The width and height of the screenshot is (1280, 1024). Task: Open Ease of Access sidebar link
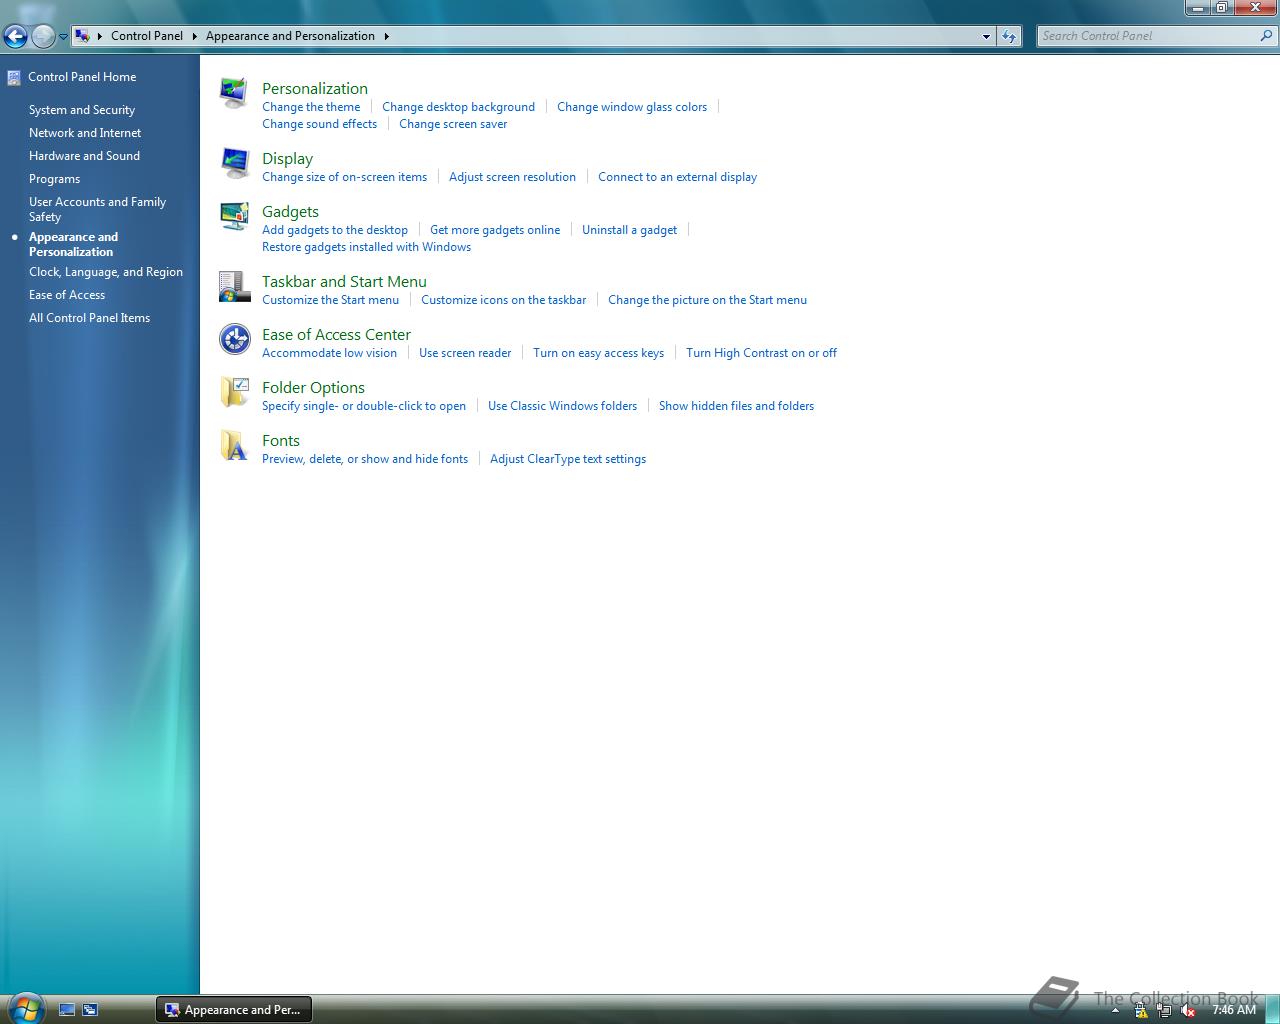tap(67, 295)
